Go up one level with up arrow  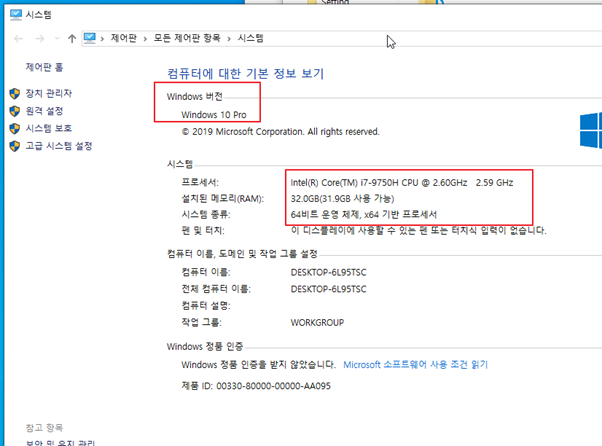(x=72, y=38)
